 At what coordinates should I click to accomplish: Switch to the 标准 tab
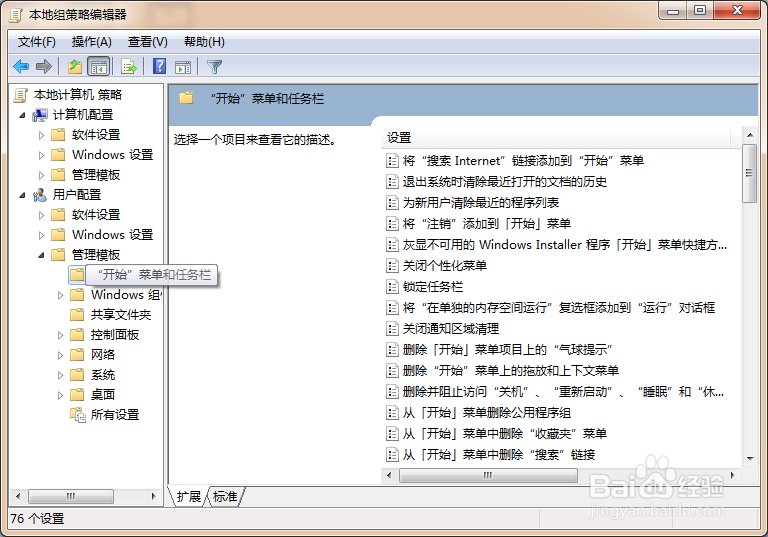coord(225,496)
